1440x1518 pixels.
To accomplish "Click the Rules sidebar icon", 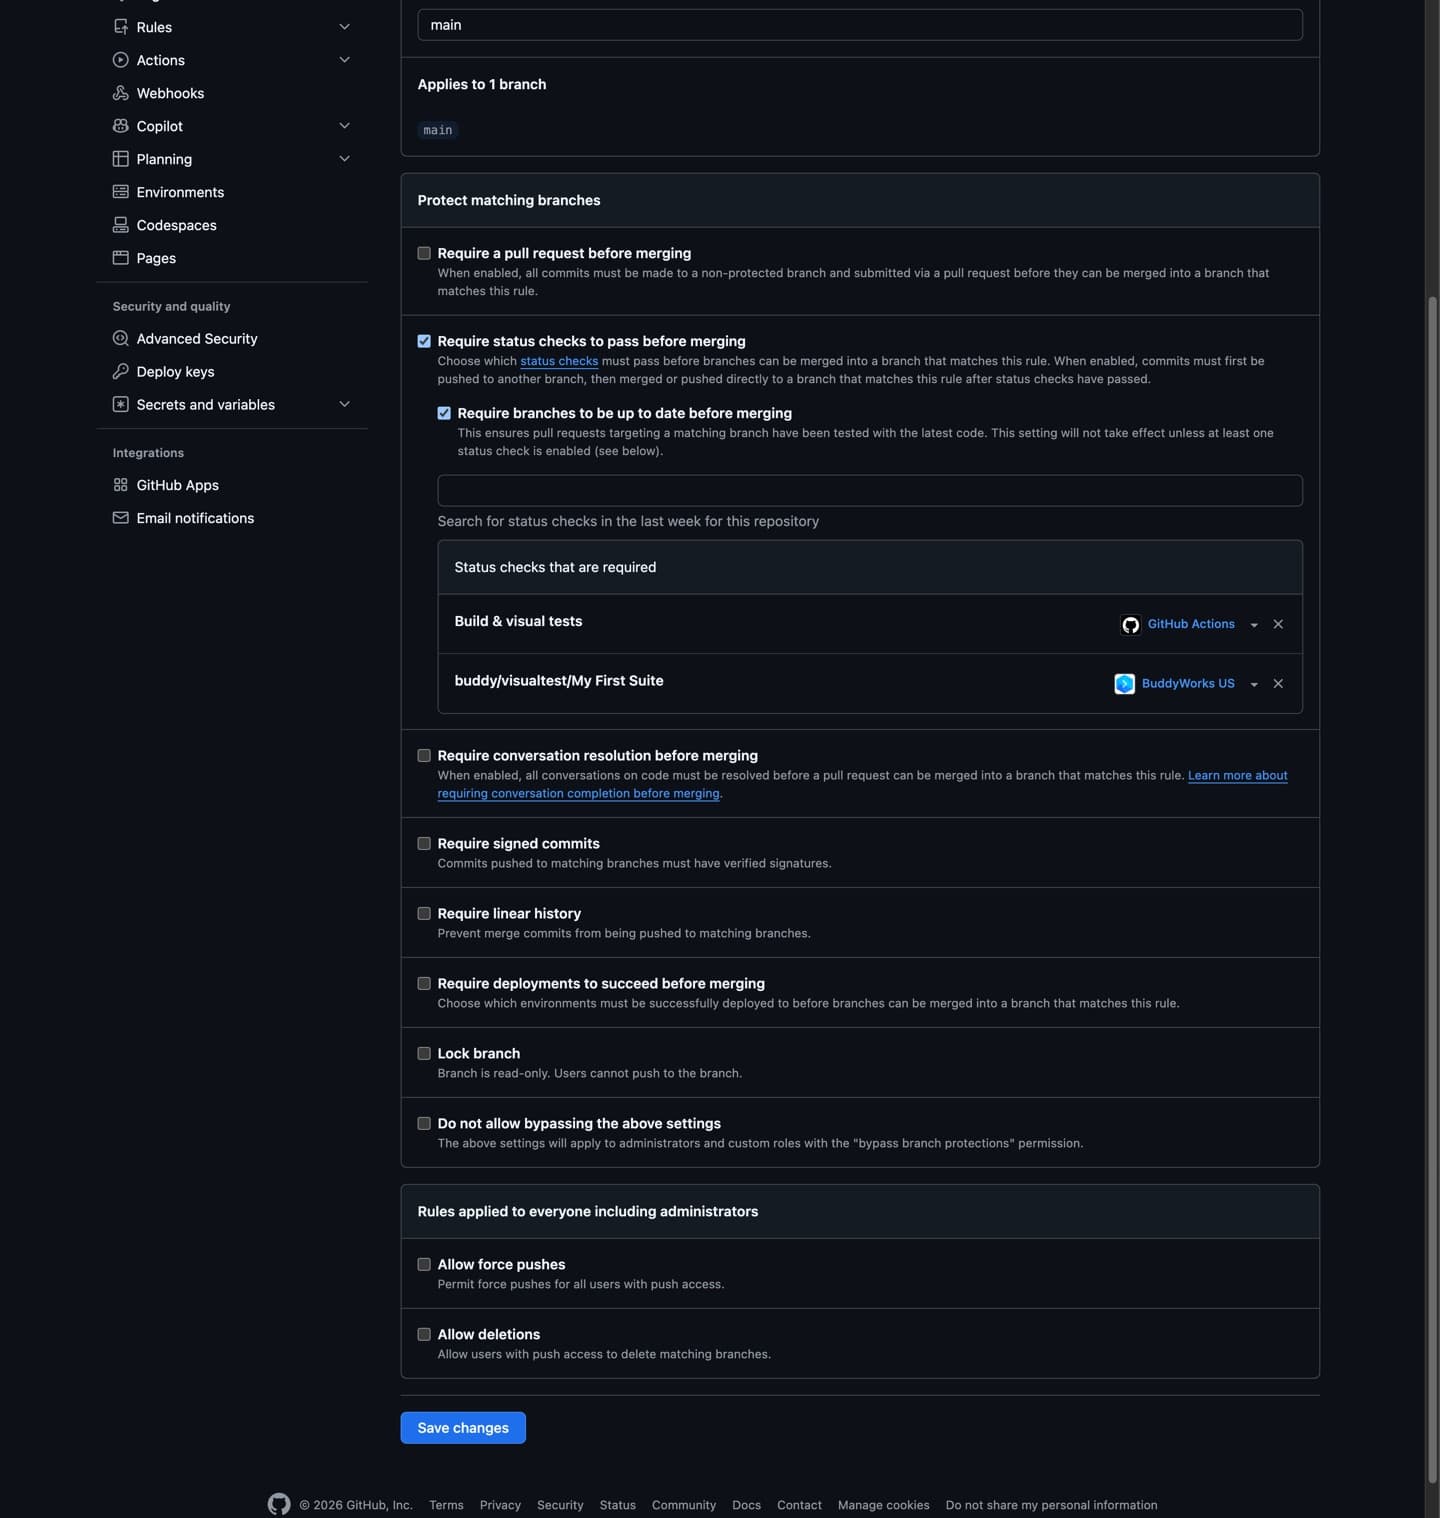I will click(x=120, y=27).
